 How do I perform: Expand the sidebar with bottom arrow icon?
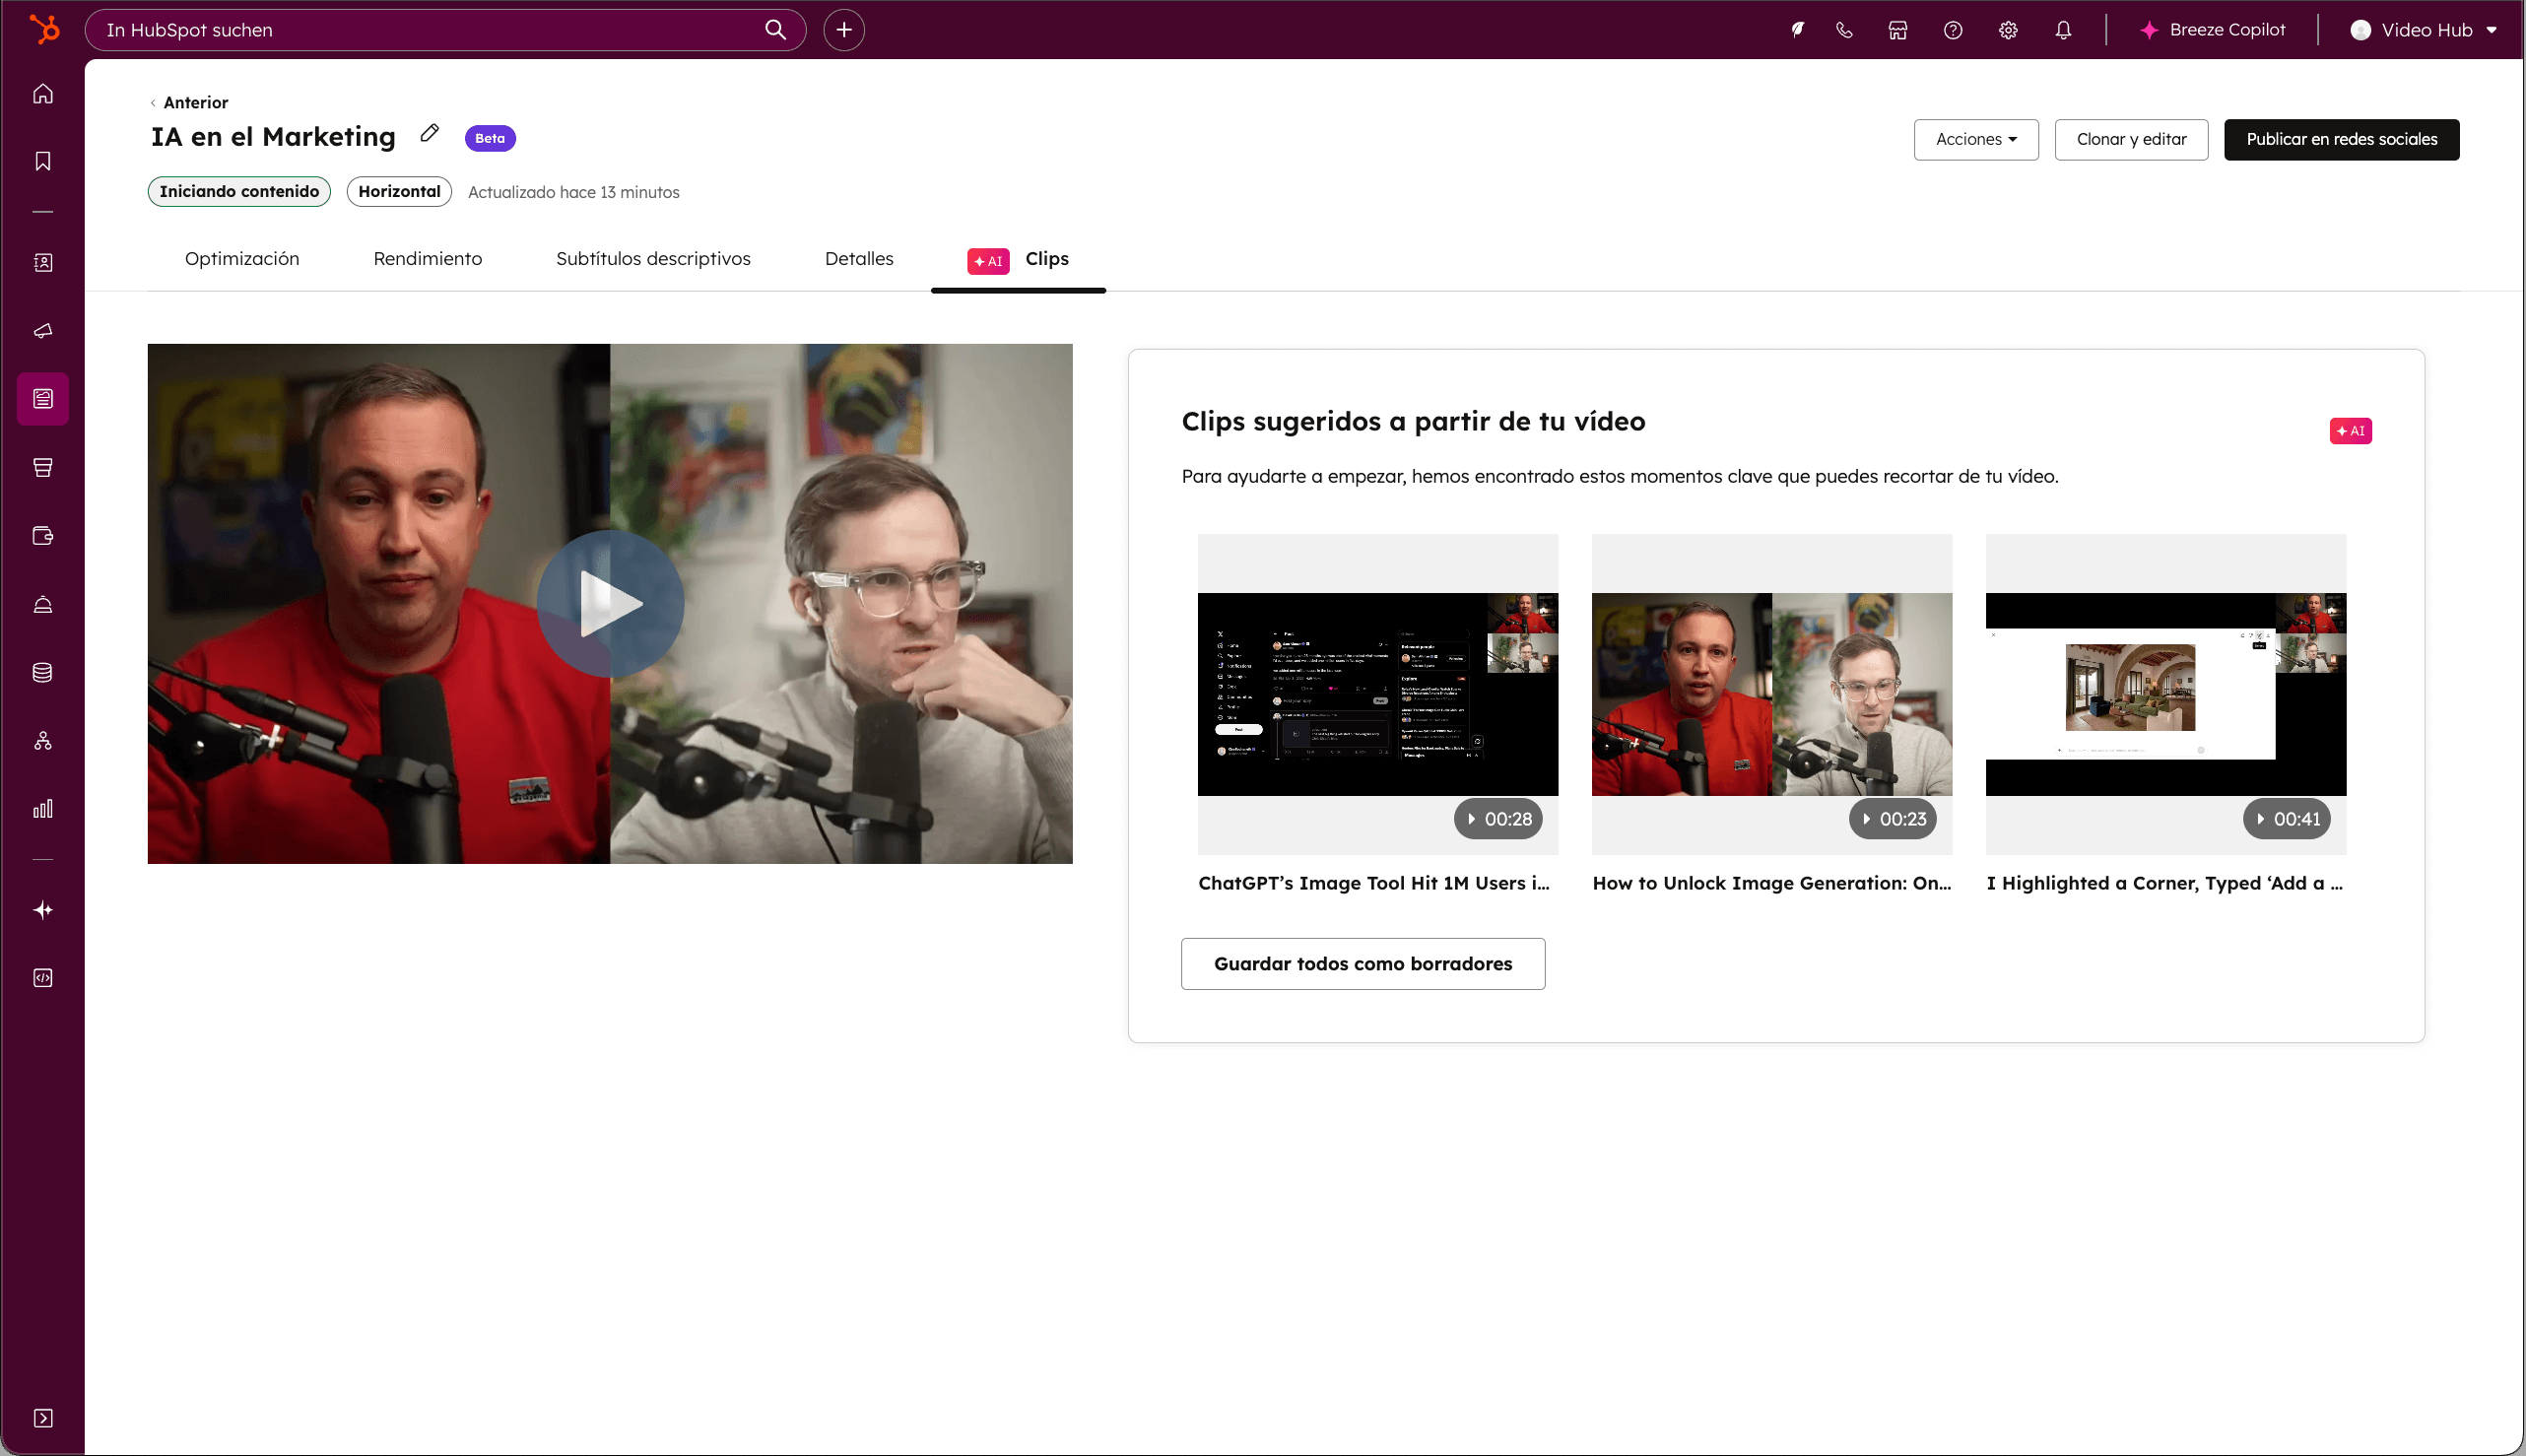point(43,1418)
